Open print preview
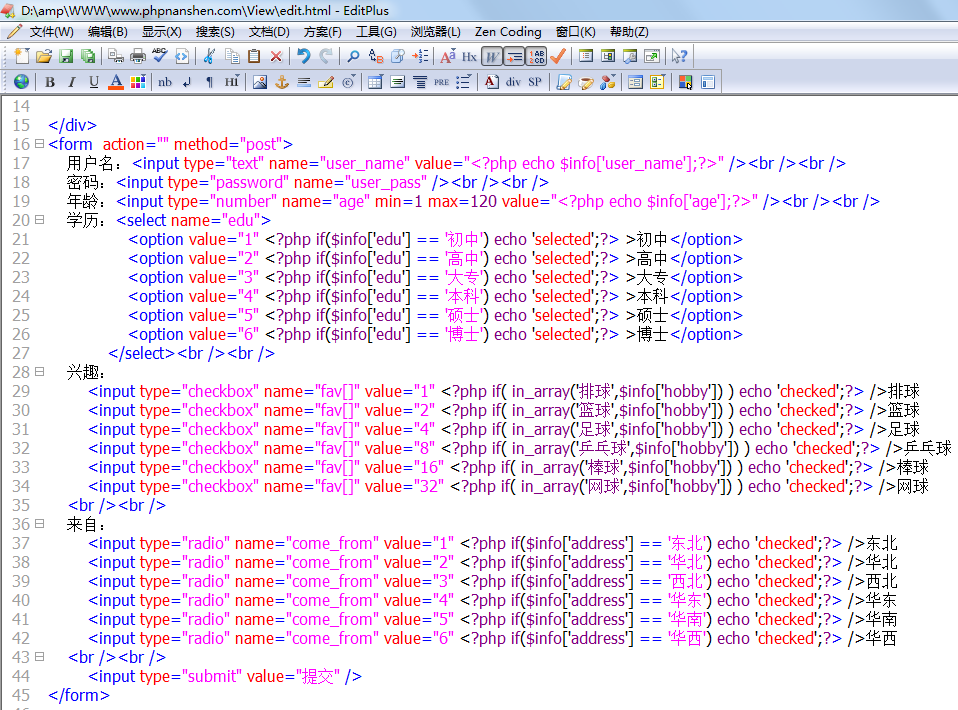Image resolution: width=958 pixels, height=710 pixels. 115,56
